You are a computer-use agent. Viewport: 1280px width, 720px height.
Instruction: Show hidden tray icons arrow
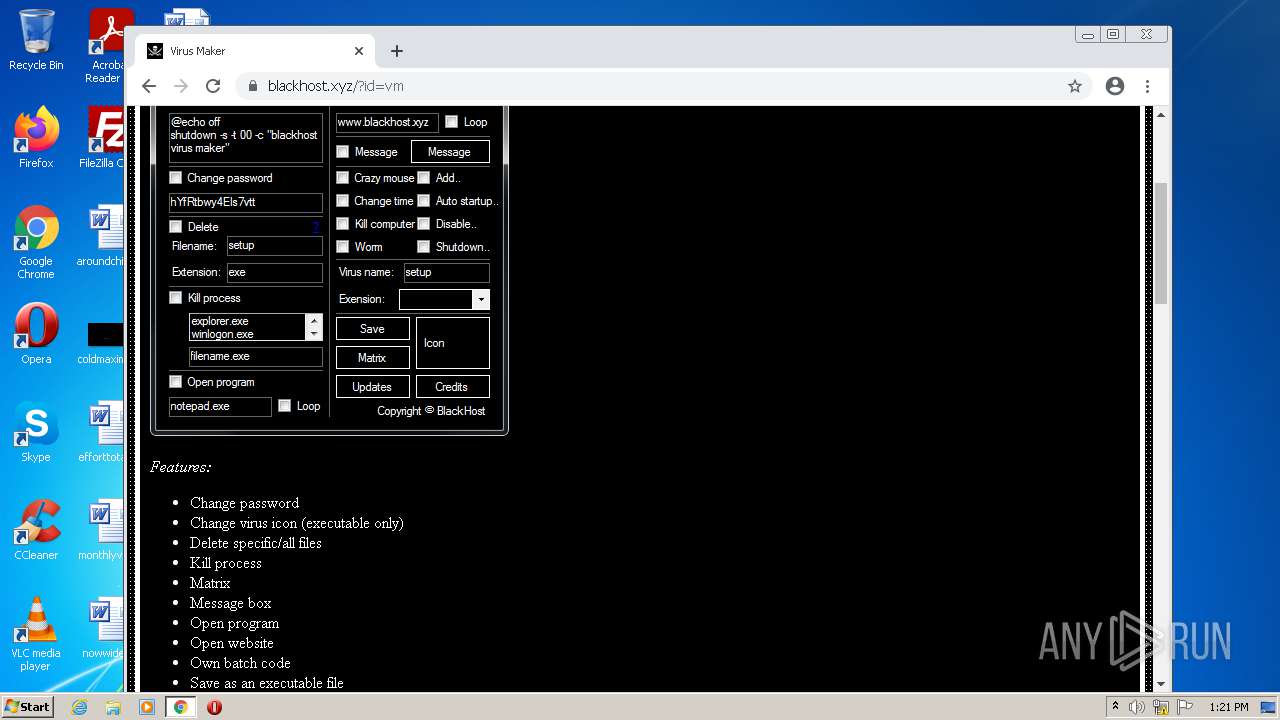pos(1115,707)
